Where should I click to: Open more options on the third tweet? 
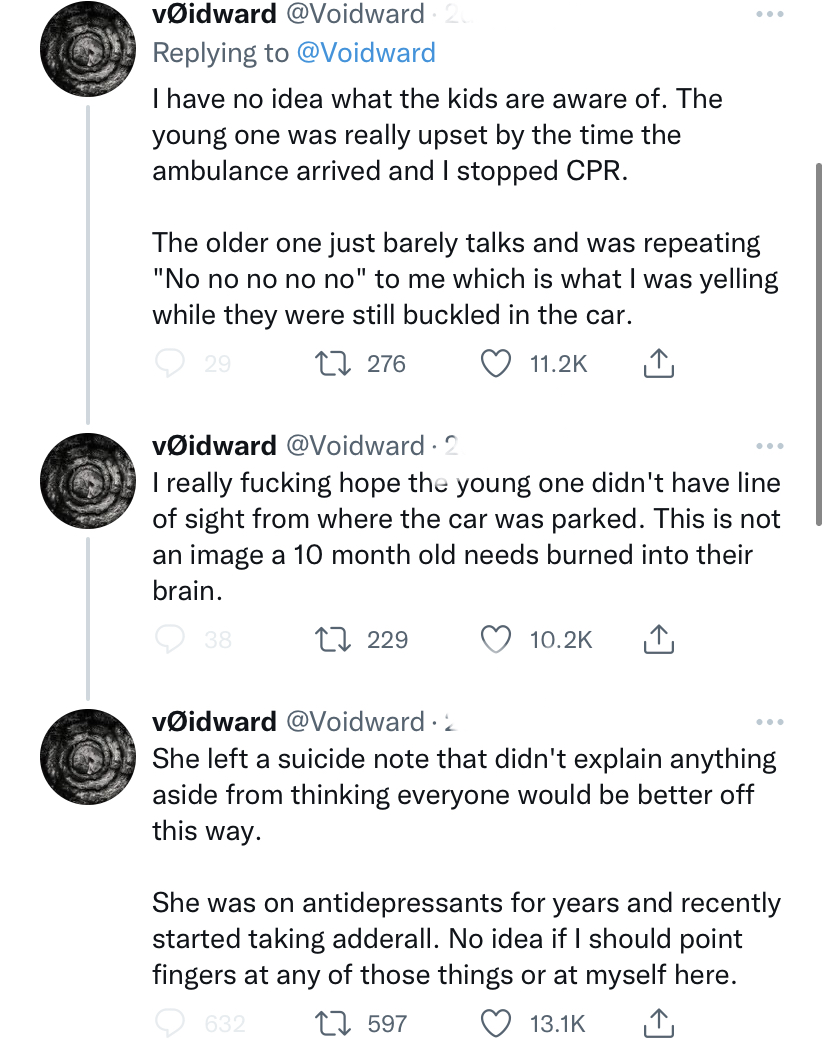(x=770, y=721)
